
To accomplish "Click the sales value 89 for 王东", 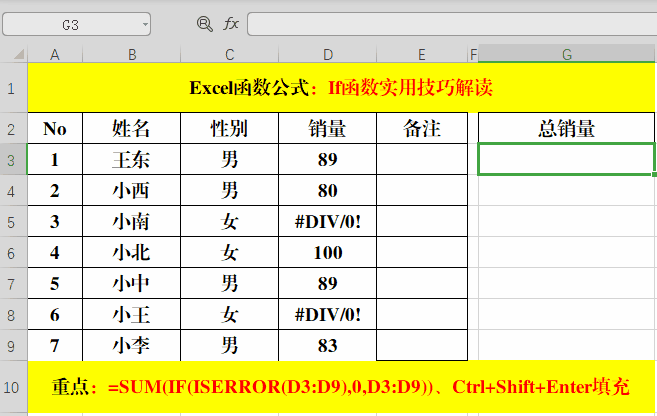I will (x=327, y=159).
